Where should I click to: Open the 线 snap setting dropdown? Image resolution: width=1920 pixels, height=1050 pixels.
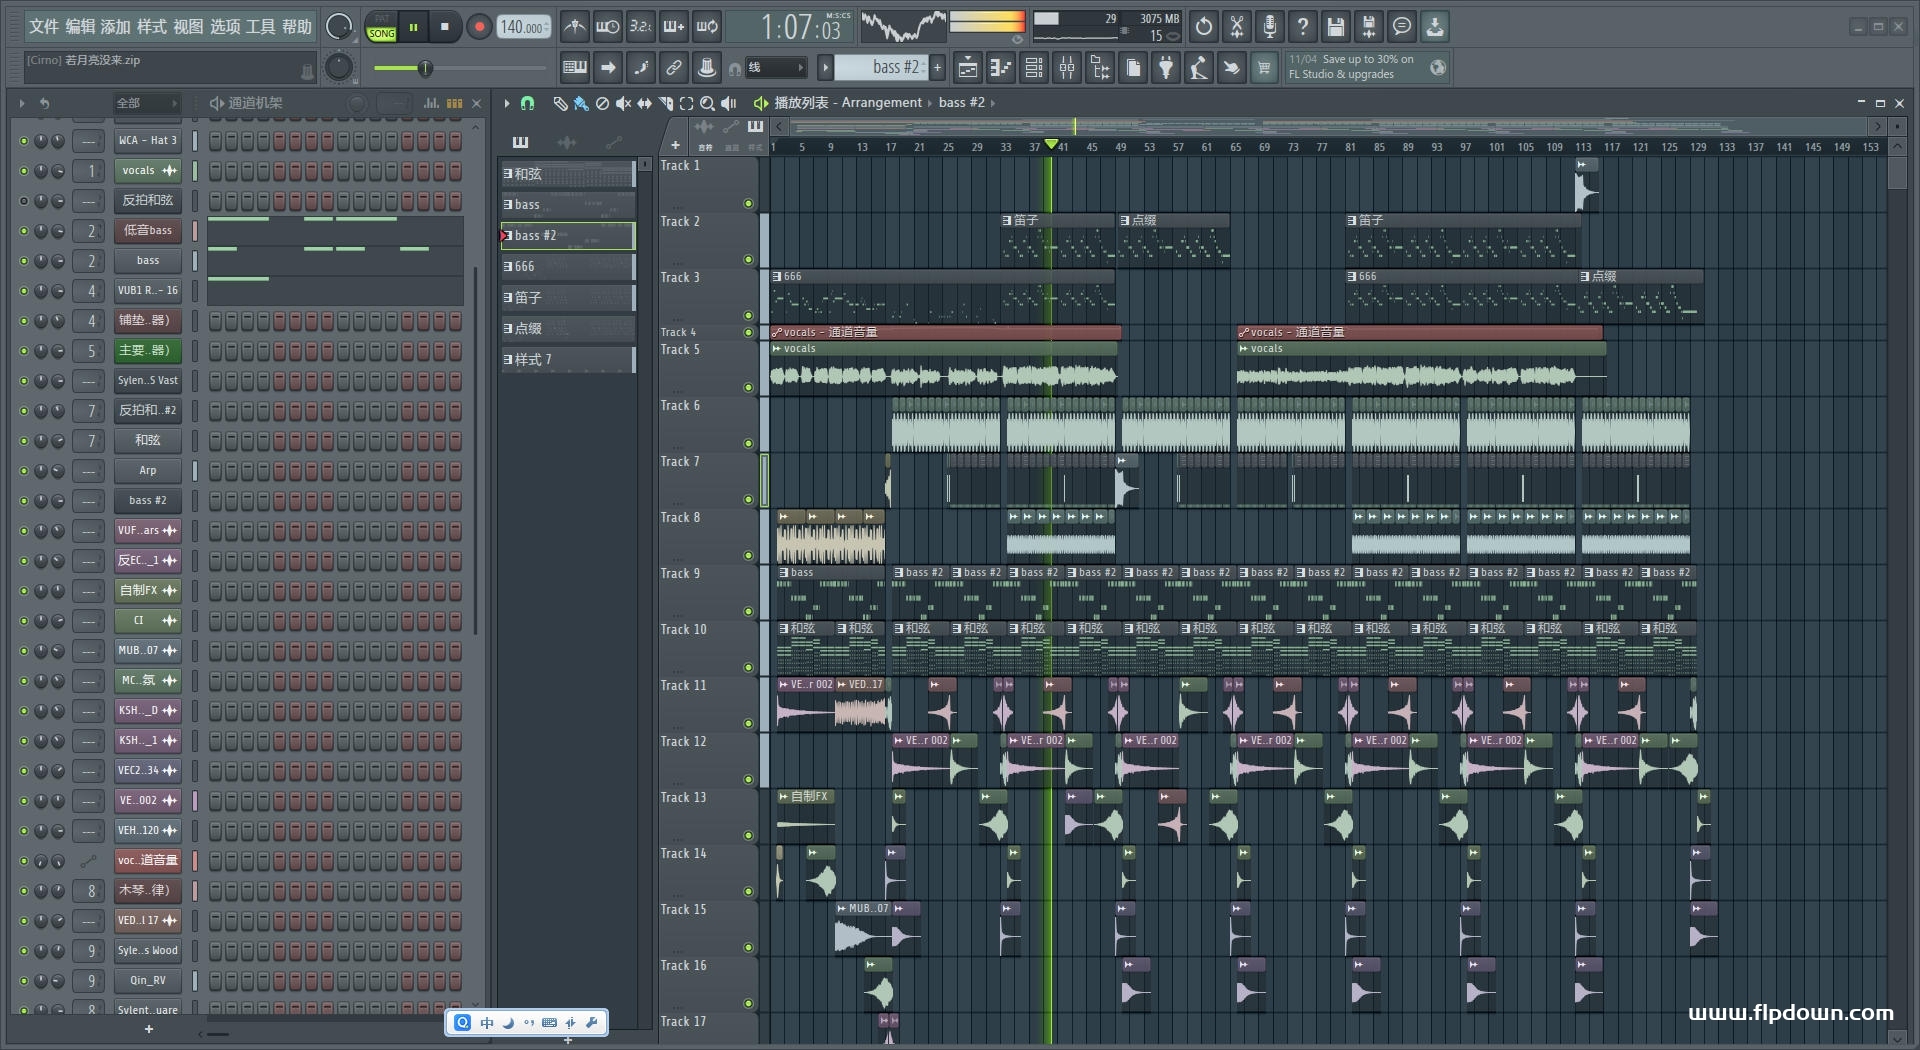click(x=776, y=68)
